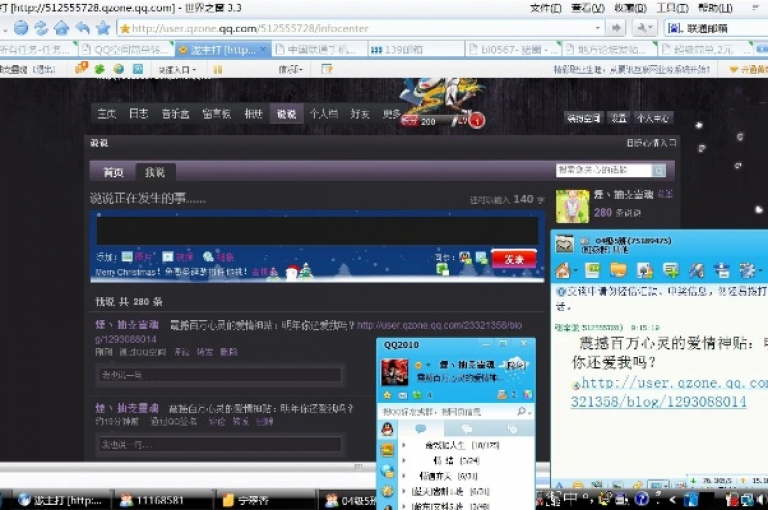Expand the second contact group [5/24] in QQ2010
The height and width of the screenshot is (510, 768).
pos(404,461)
